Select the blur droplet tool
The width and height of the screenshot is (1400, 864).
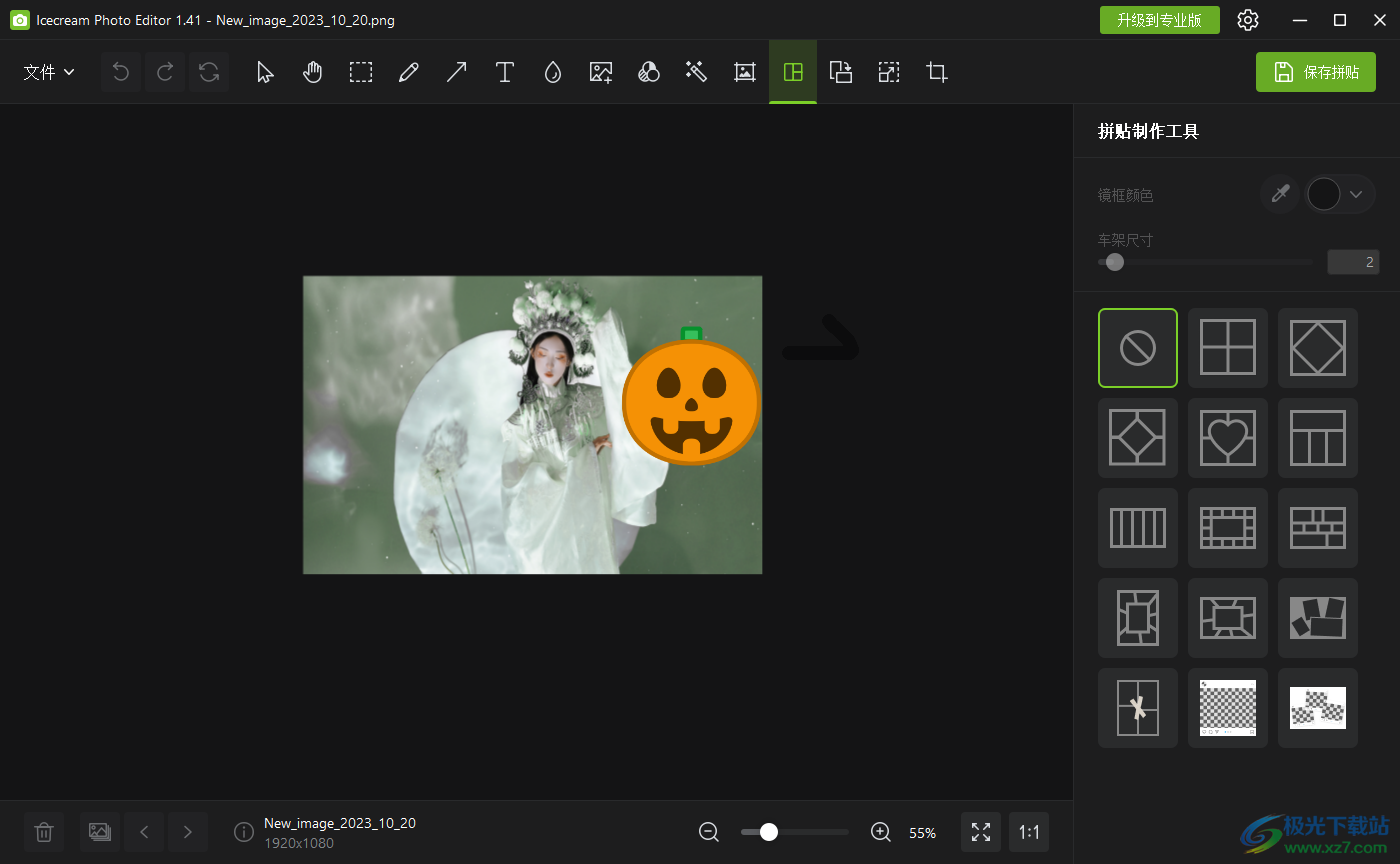click(553, 72)
